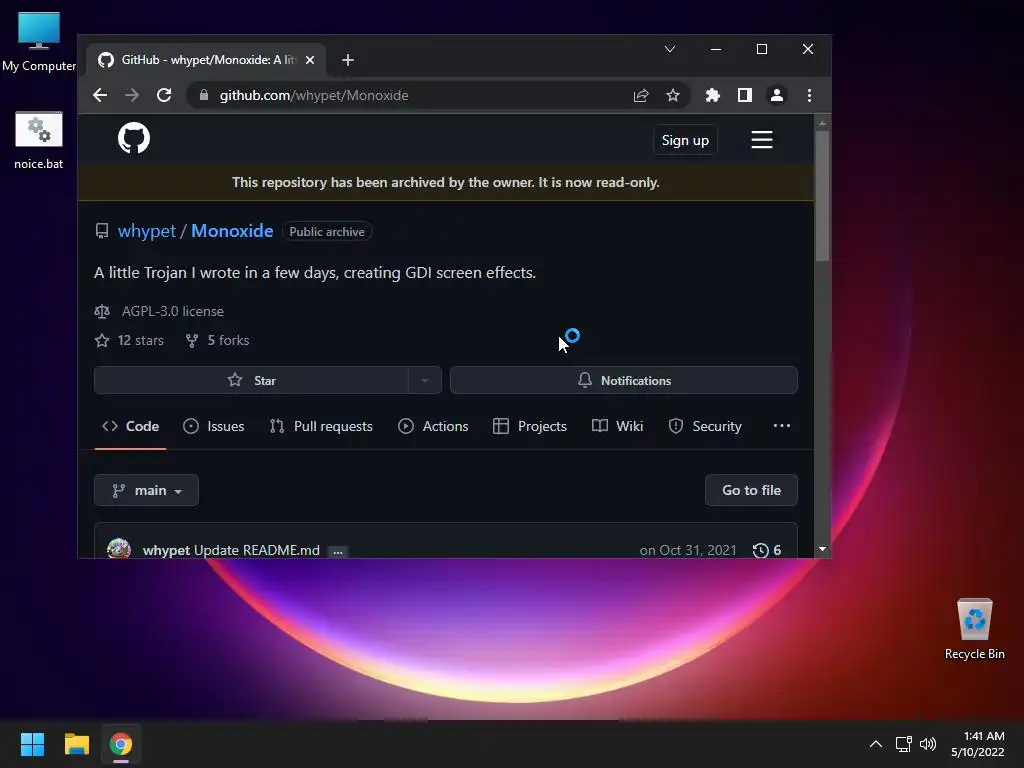Click the page vertical scrollbar thumb
The height and width of the screenshot is (768, 1024).
click(x=822, y=196)
